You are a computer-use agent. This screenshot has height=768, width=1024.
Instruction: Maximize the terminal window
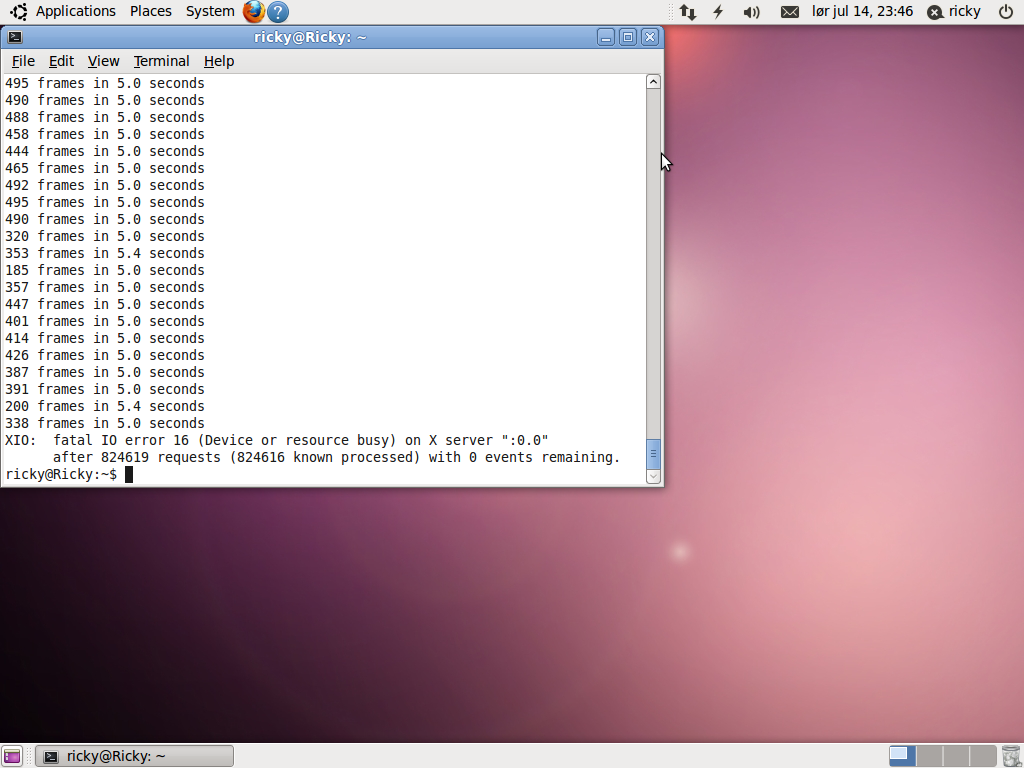click(x=628, y=37)
